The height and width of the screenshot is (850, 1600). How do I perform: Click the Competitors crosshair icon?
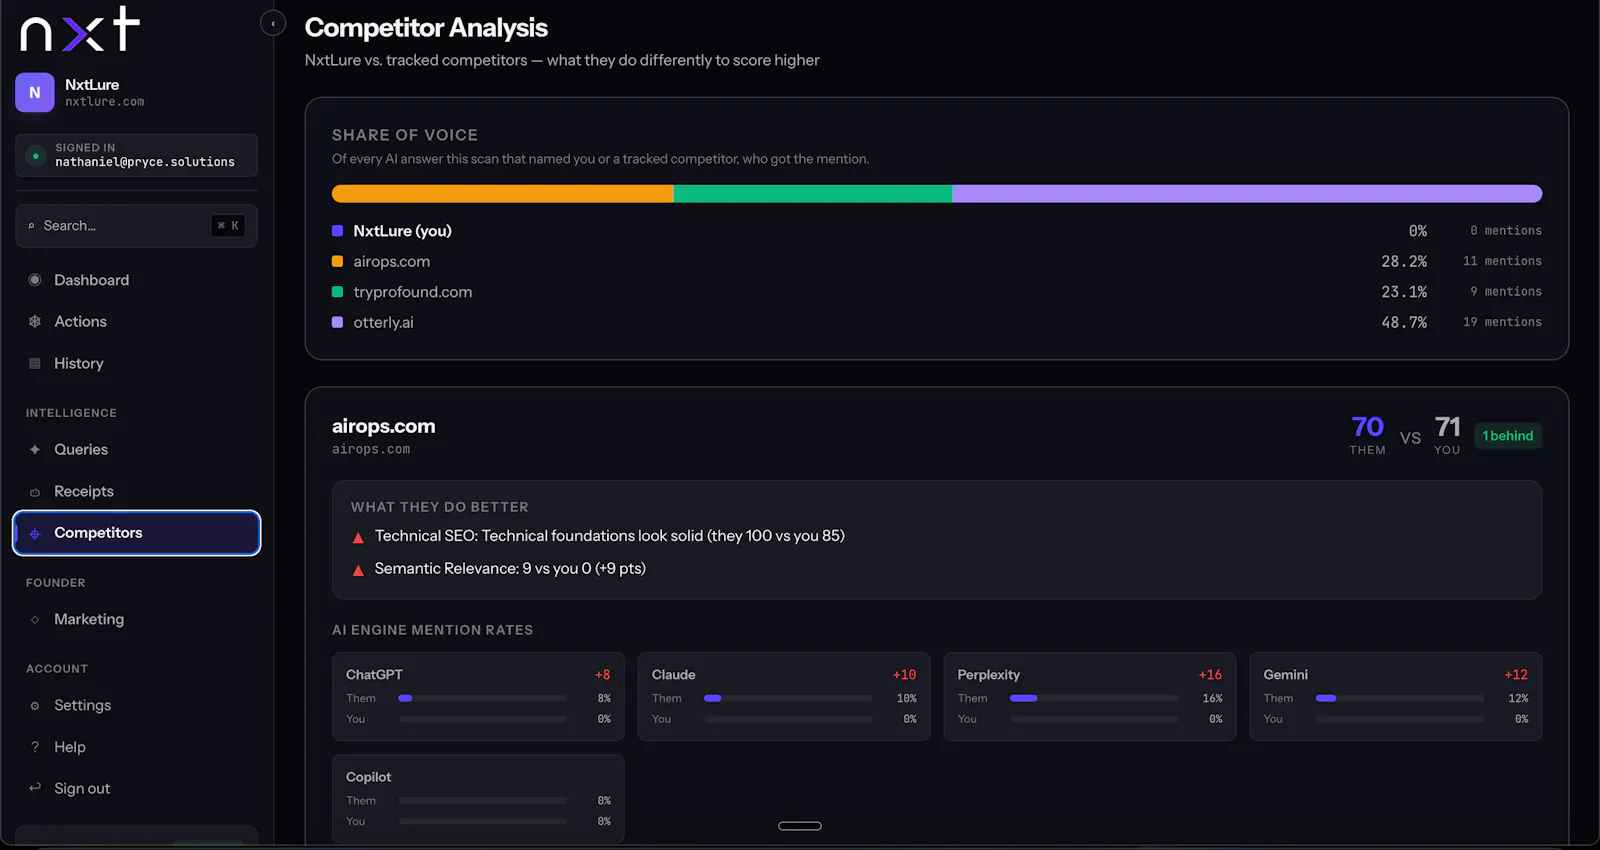pyautogui.click(x=35, y=533)
